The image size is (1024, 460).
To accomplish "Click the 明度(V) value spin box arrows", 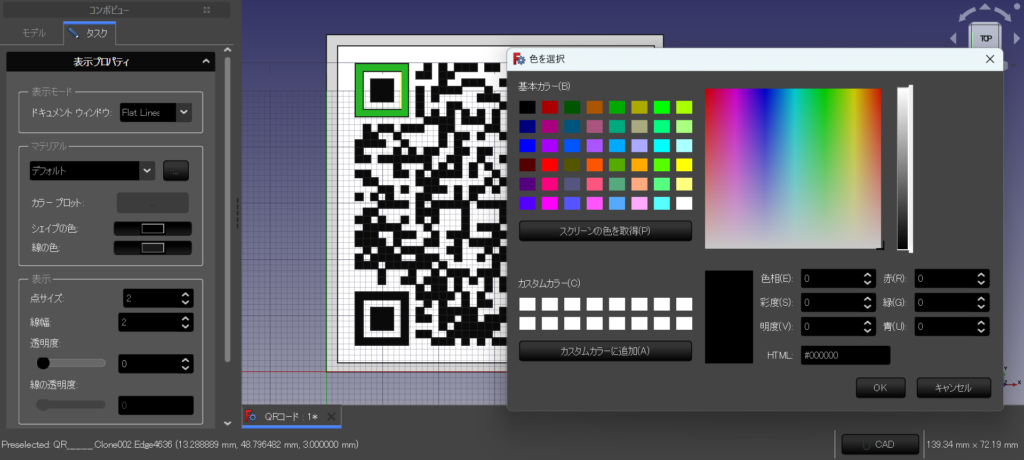I will 868,326.
